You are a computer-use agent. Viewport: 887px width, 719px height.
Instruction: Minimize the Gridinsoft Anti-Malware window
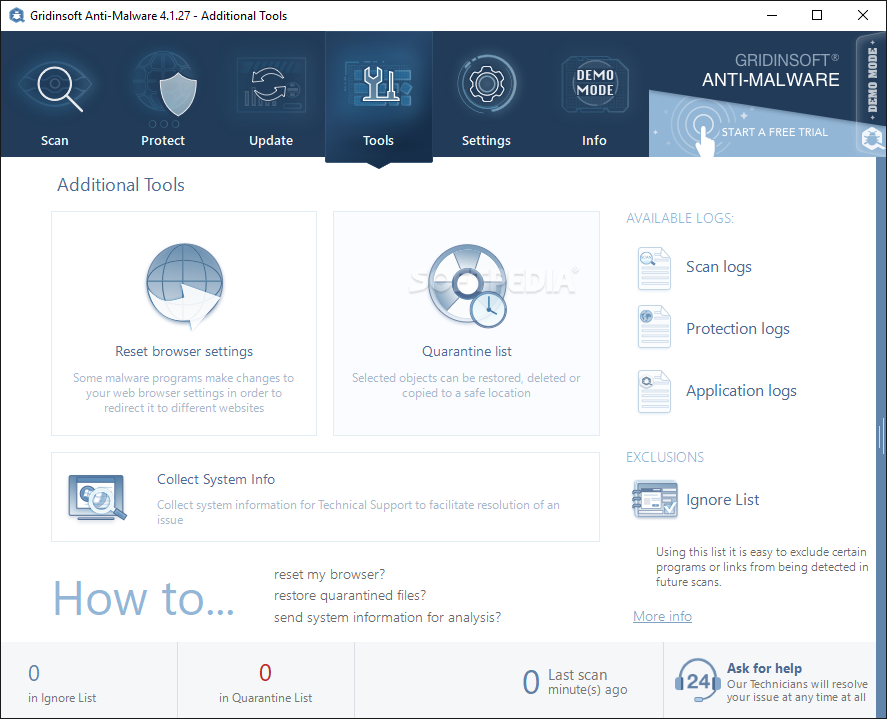click(772, 15)
